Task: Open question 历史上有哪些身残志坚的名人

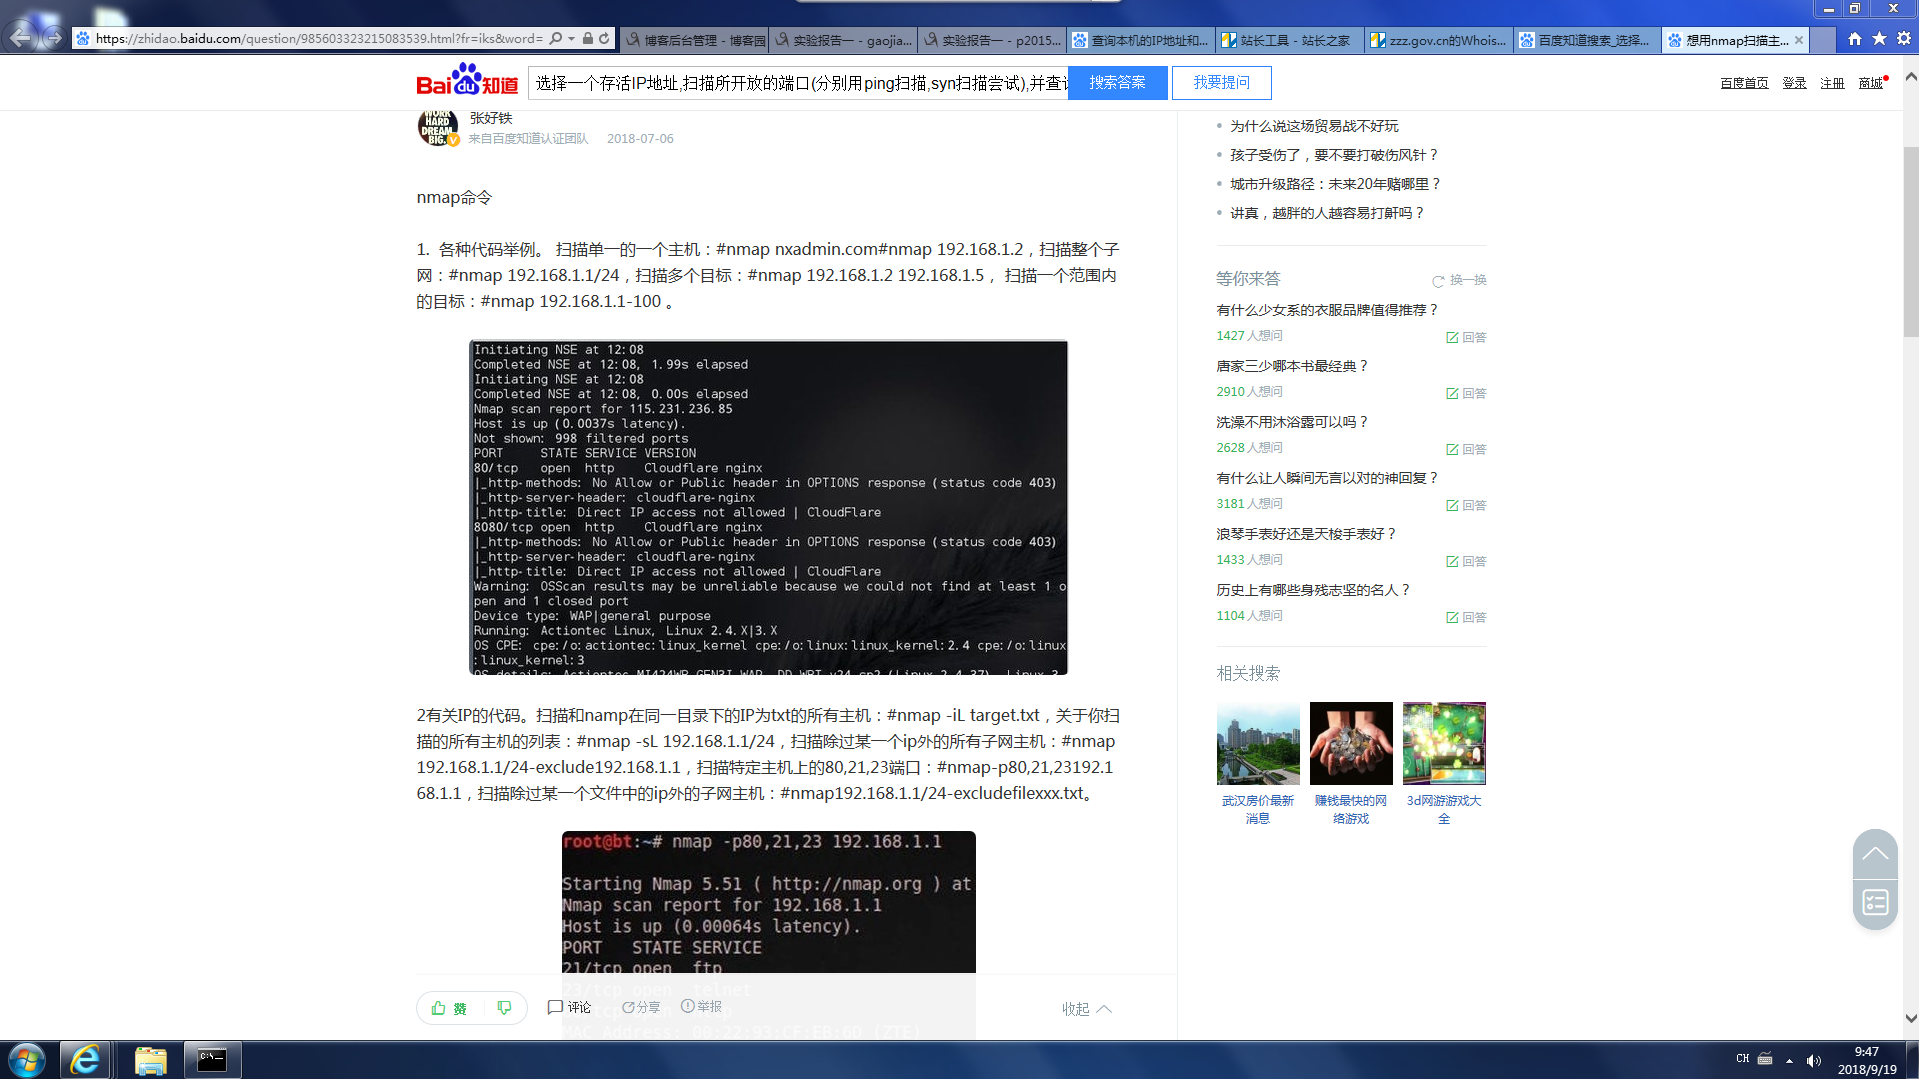Action: click(x=1313, y=590)
